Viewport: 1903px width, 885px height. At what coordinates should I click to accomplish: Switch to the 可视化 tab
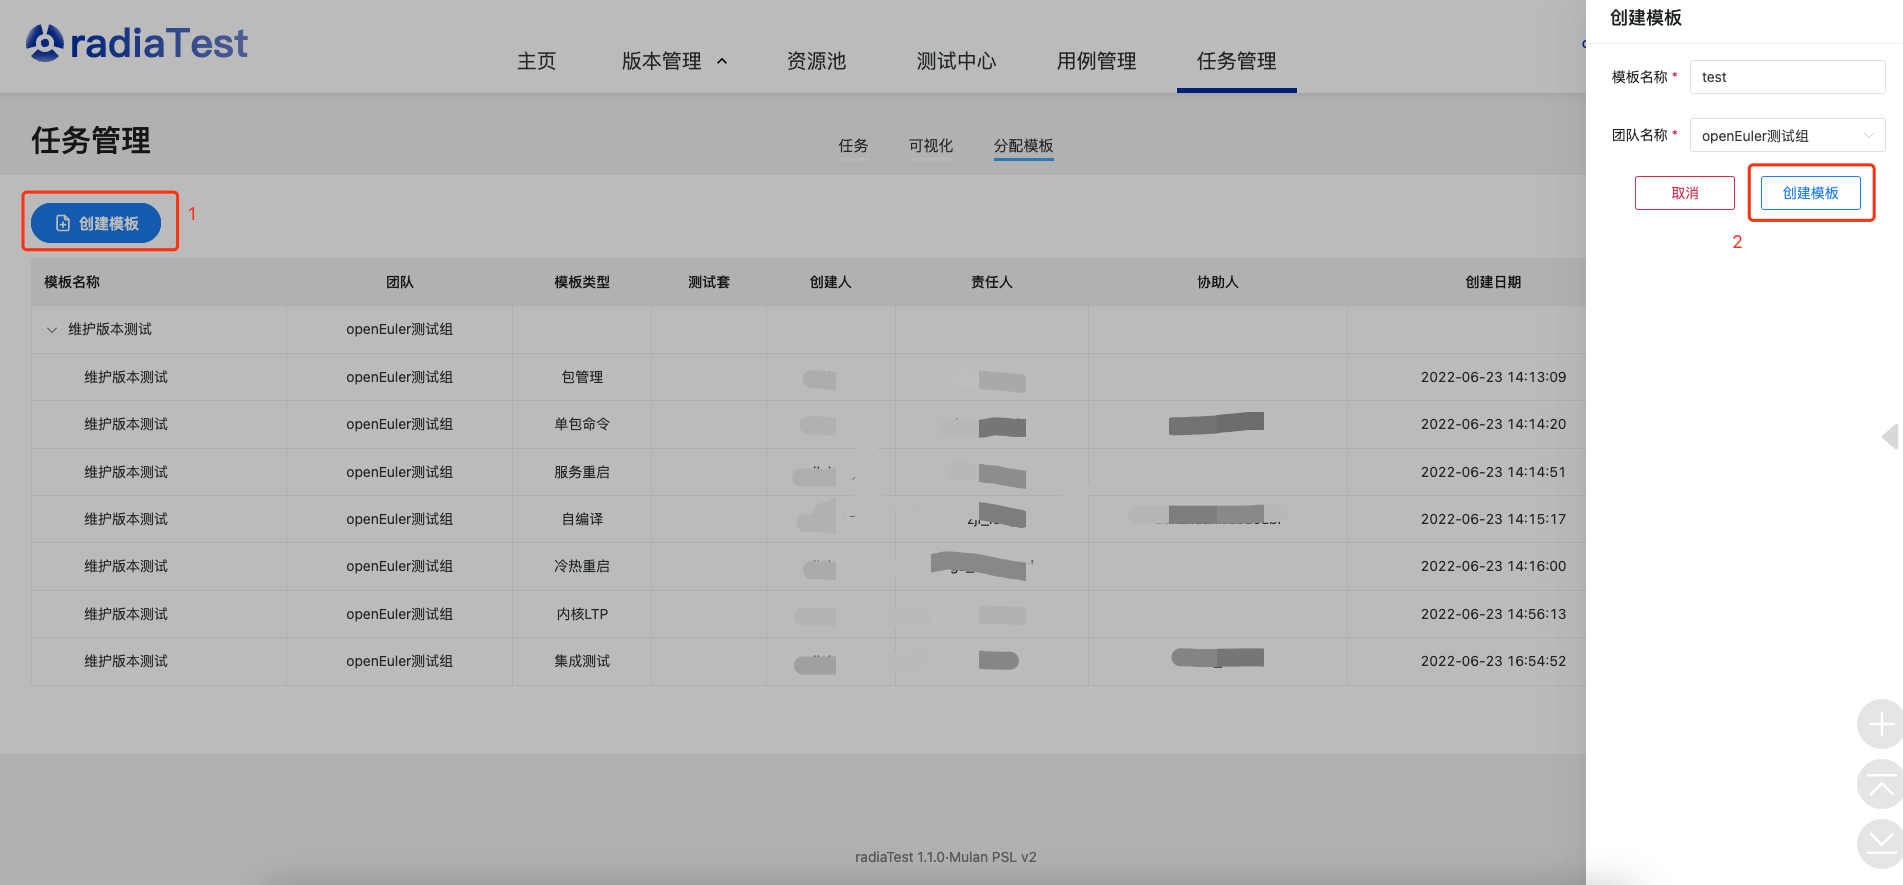[930, 146]
